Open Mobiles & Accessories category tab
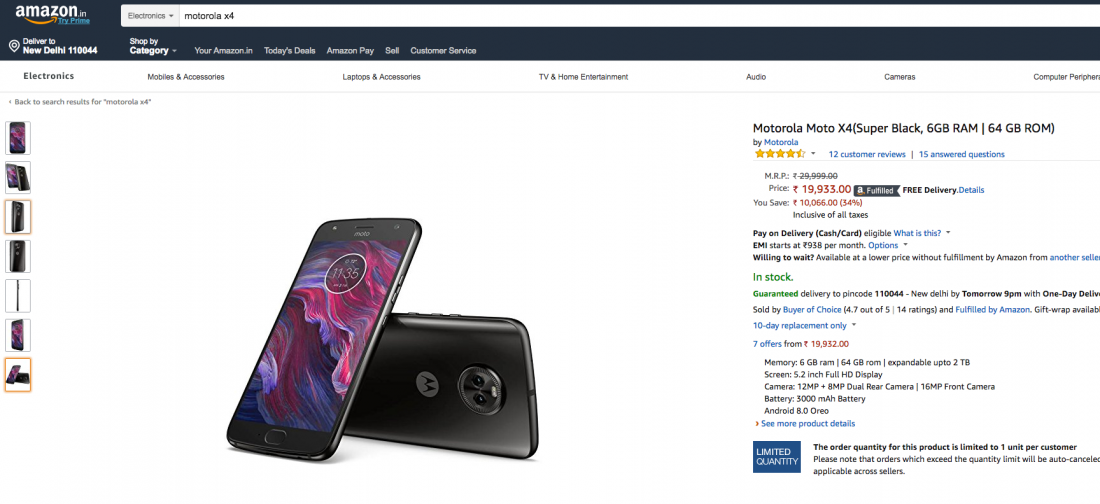This screenshot has height=504, width=1100. (186, 77)
